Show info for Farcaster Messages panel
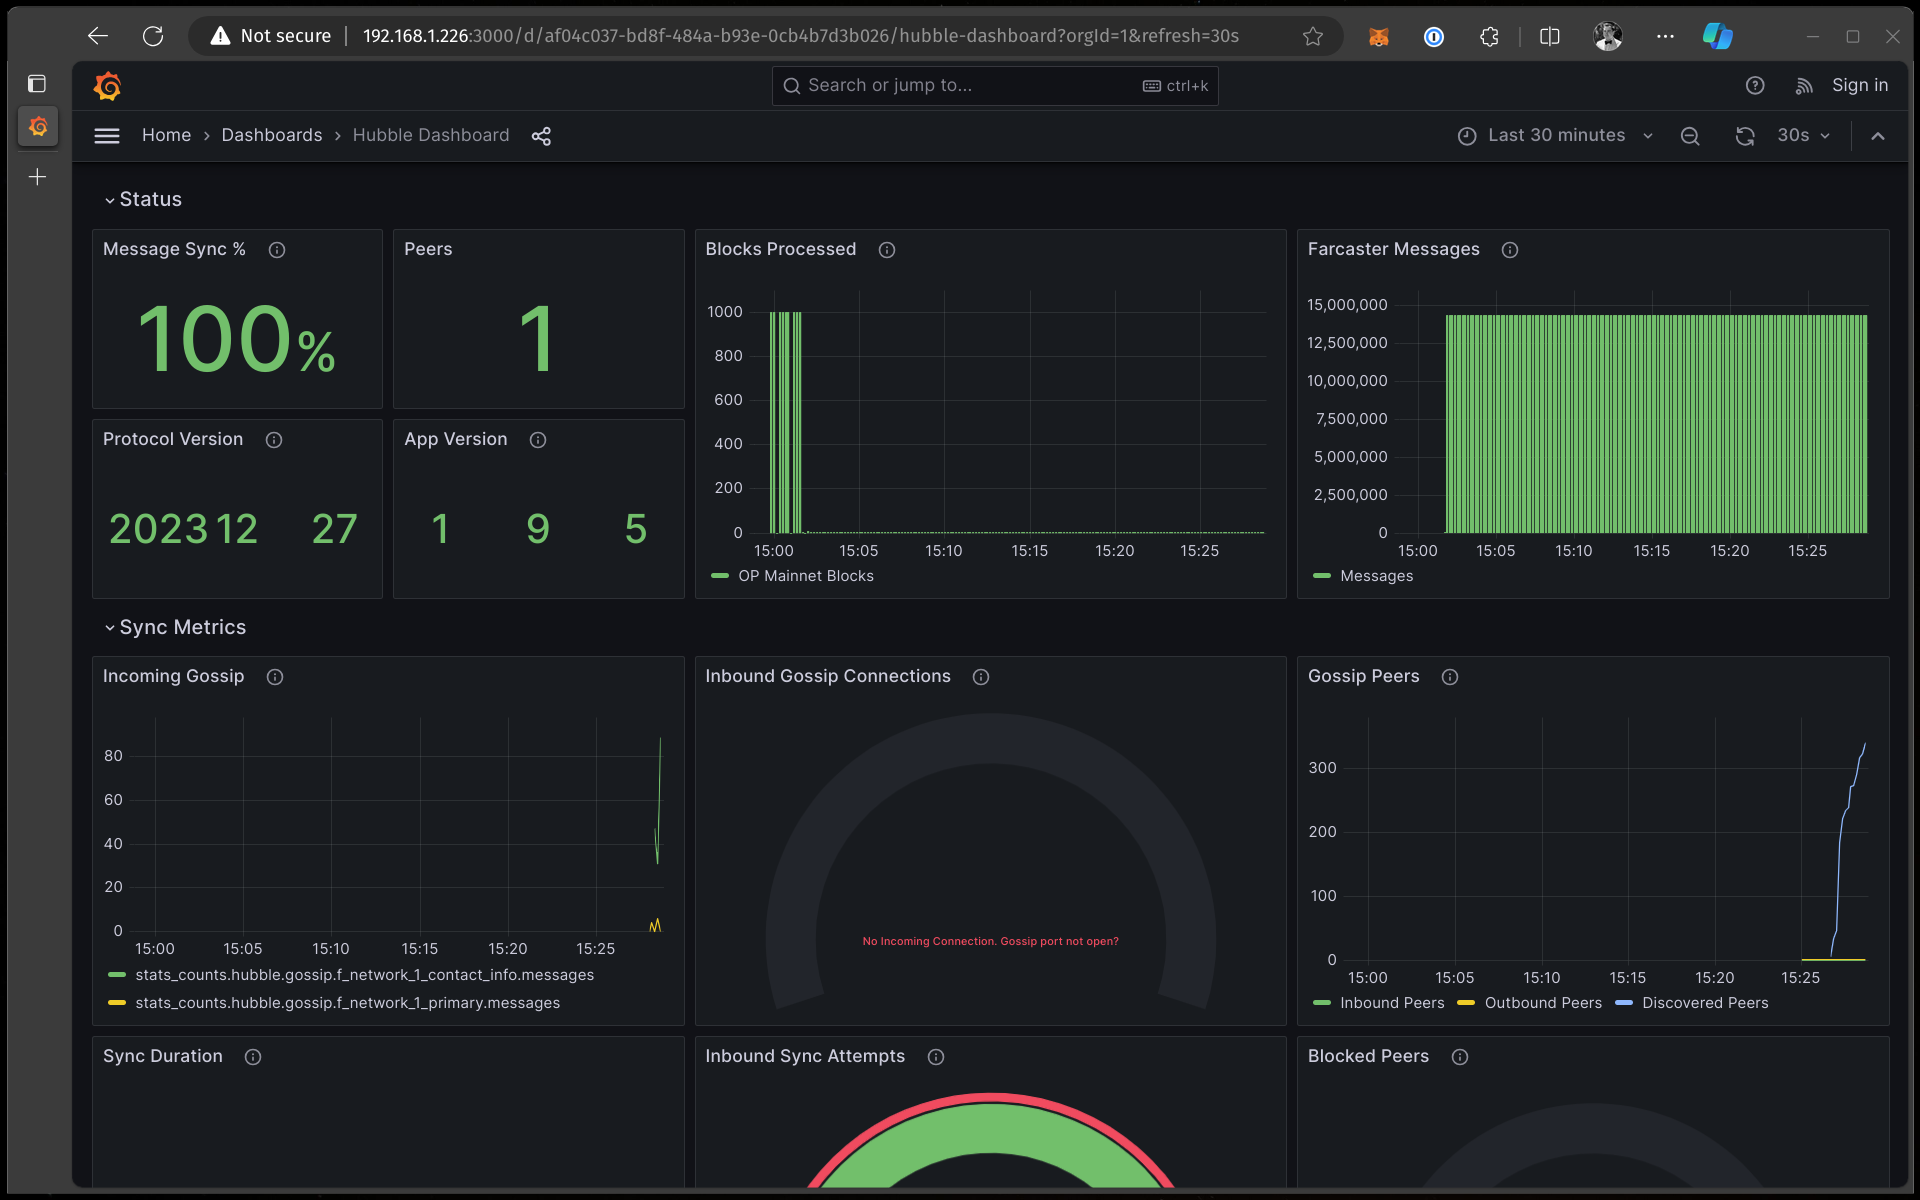 [1510, 250]
